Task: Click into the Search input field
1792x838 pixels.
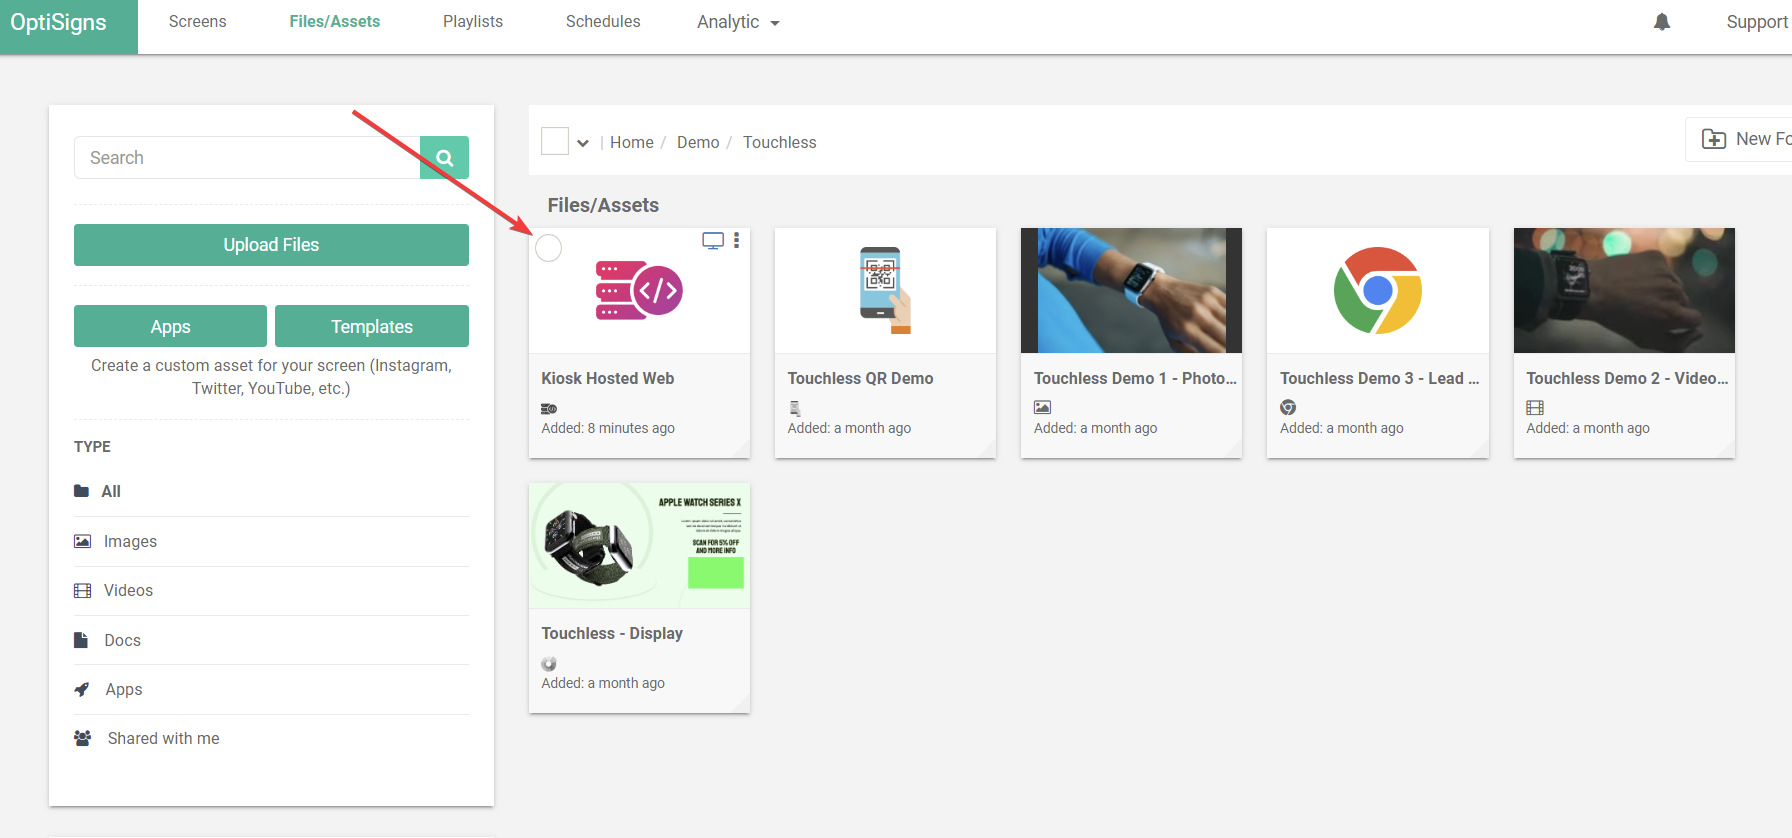Action: coord(247,158)
